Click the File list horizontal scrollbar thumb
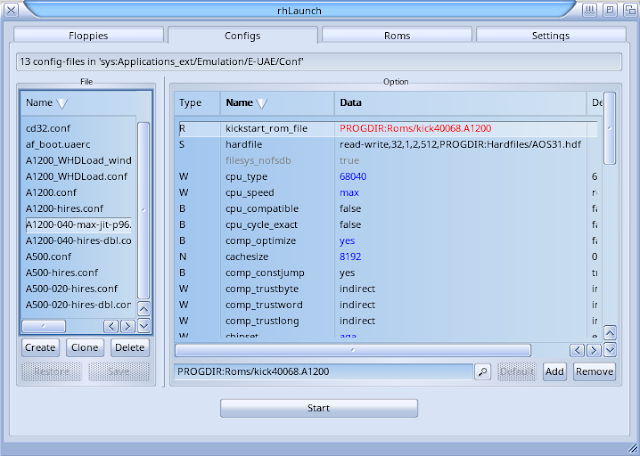Screen dimensions: 640x456 click(43, 326)
